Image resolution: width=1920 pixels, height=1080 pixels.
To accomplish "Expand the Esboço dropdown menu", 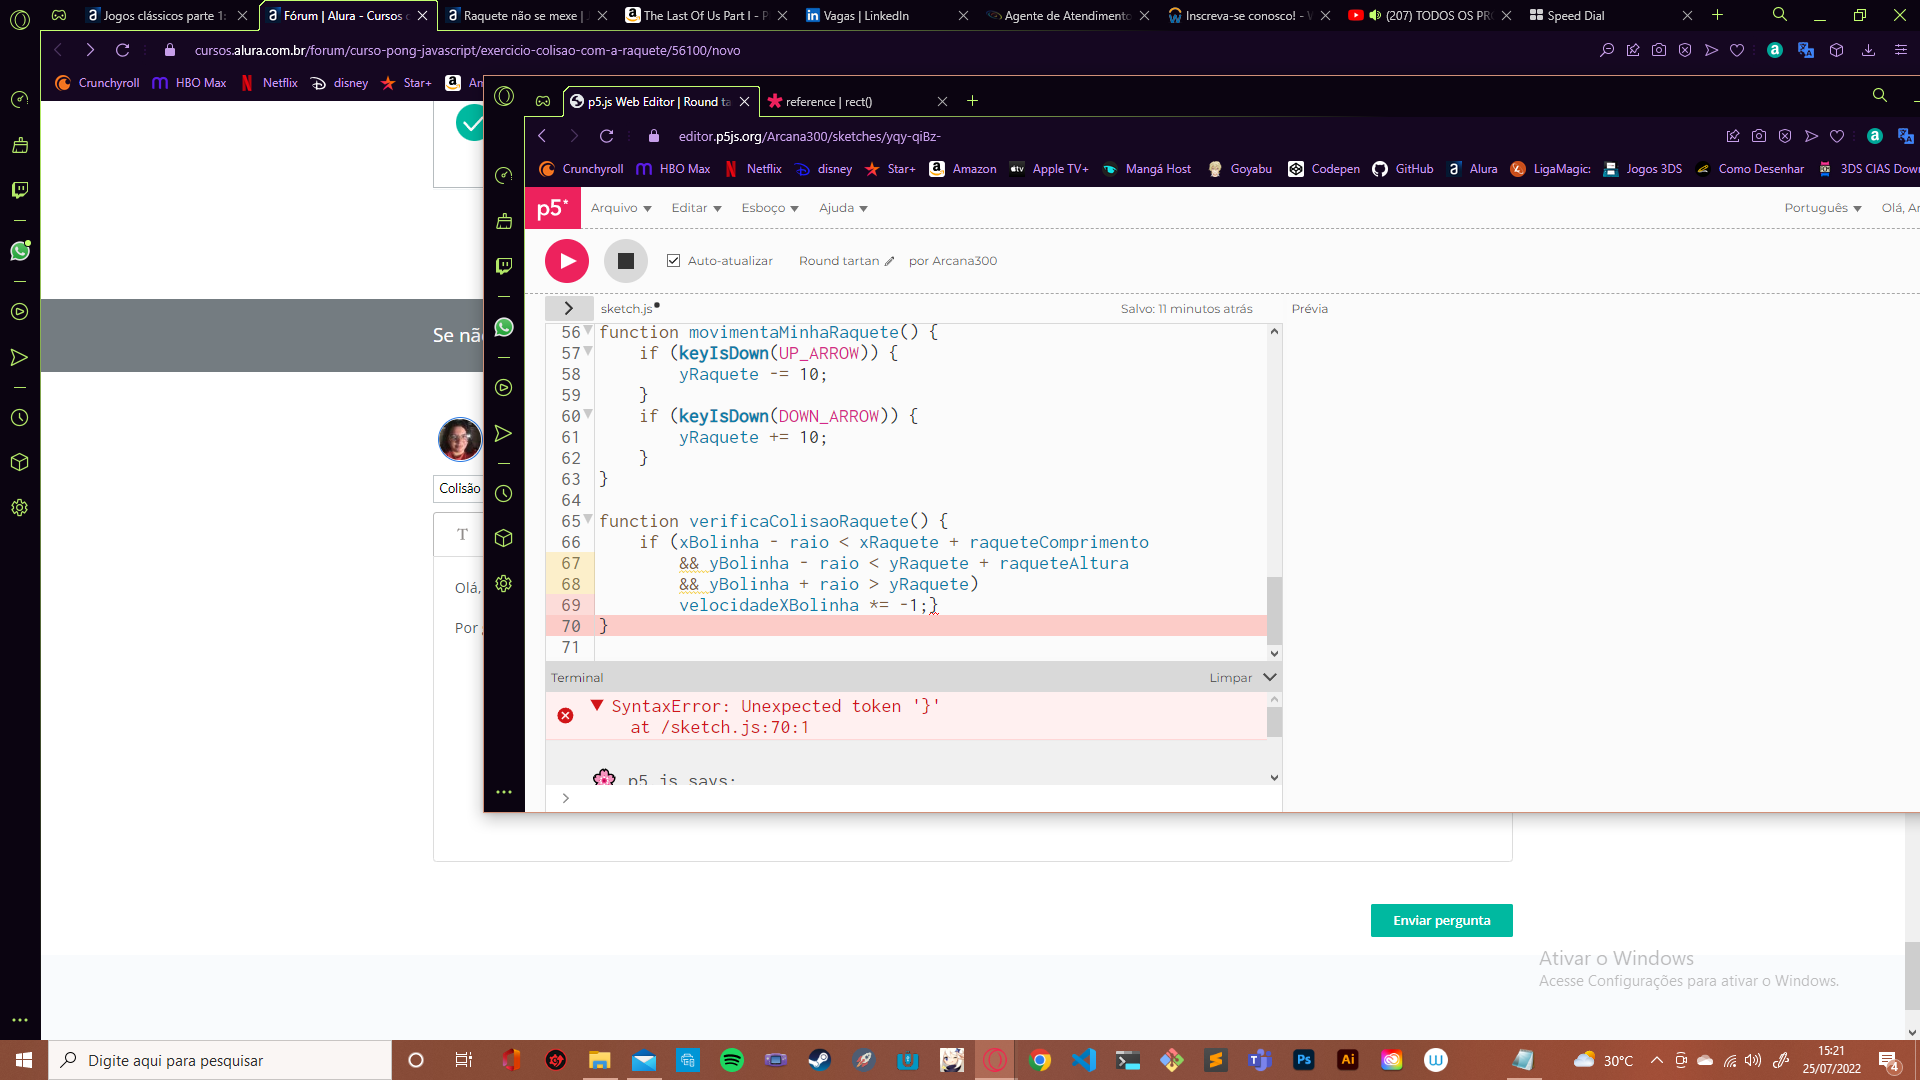I will pyautogui.click(x=769, y=207).
